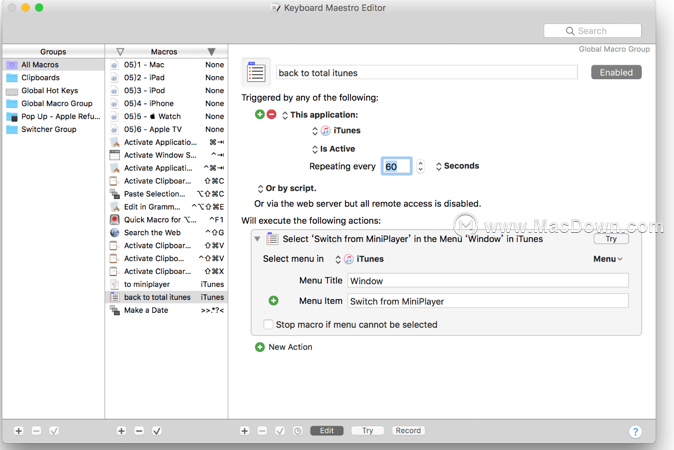This screenshot has width=674, height=450.
Task: Toggle the Enabled button for this macro
Action: [616, 72]
